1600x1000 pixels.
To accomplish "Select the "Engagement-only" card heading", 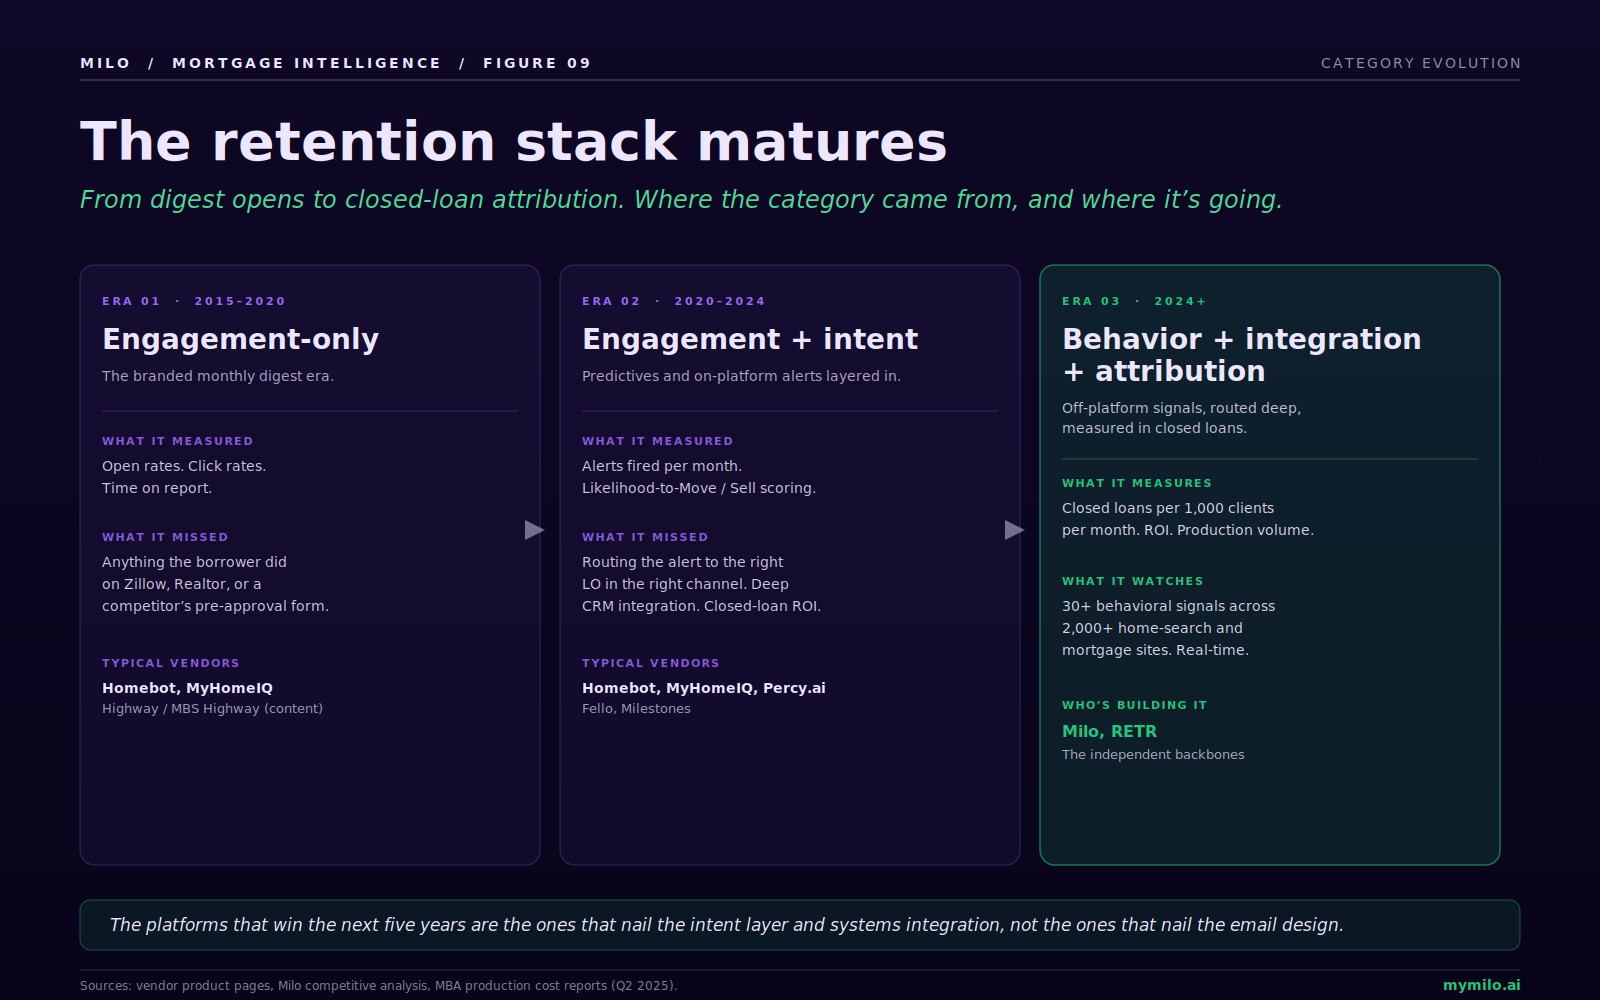I will [241, 339].
